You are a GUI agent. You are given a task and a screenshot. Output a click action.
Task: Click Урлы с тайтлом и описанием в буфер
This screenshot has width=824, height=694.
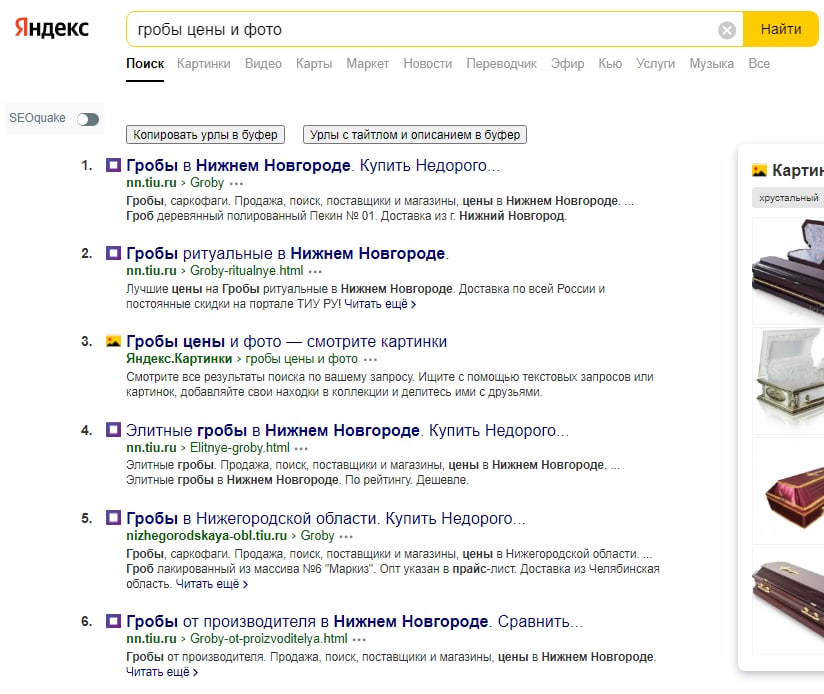[x=415, y=134]
